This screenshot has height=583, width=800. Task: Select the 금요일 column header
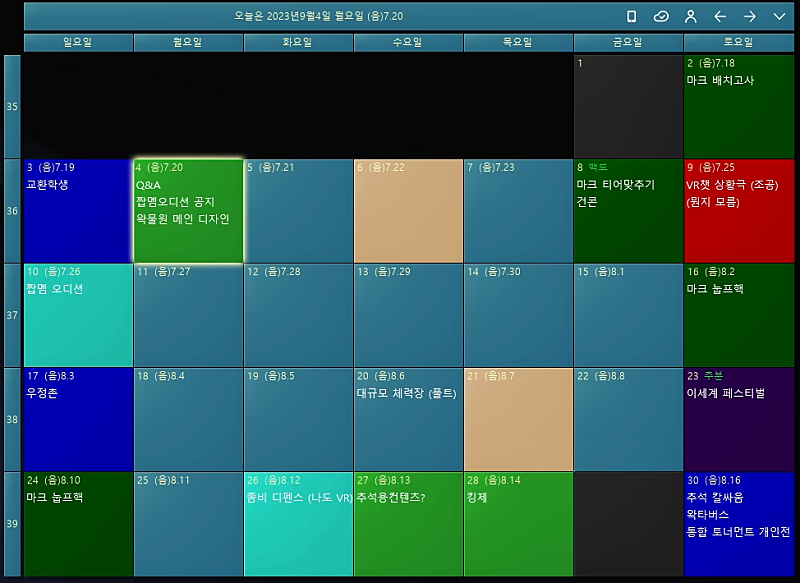[628, 42]
